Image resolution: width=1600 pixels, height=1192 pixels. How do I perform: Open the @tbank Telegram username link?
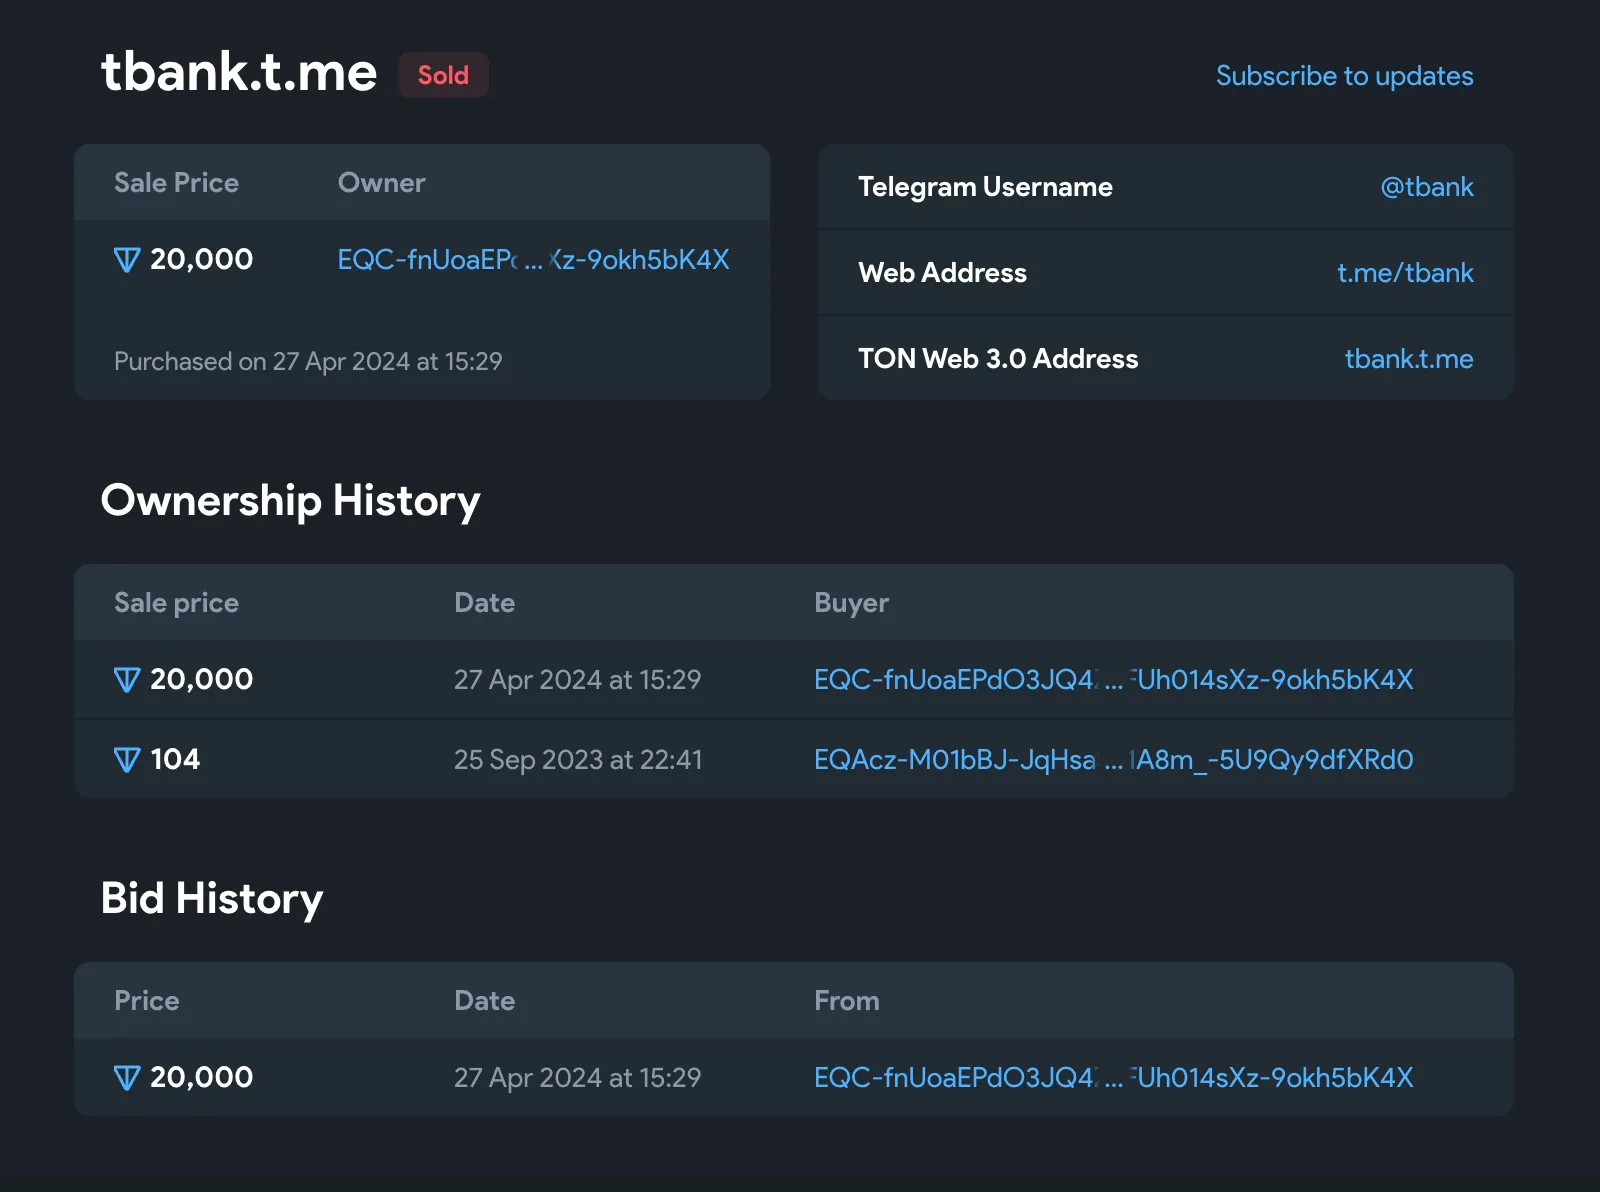click(x=1426, y=187)
